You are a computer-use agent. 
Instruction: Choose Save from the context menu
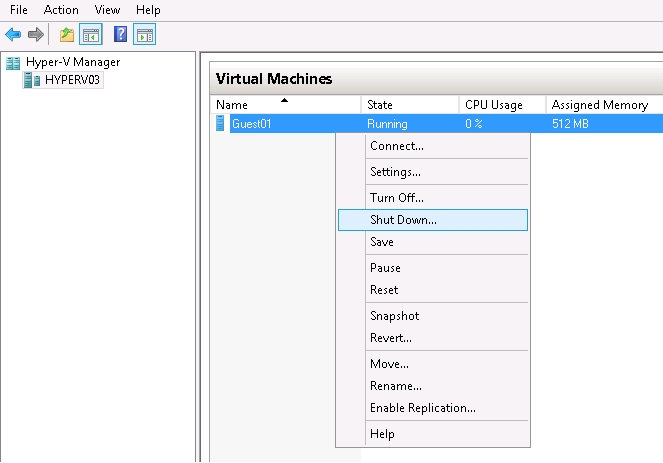433,242
